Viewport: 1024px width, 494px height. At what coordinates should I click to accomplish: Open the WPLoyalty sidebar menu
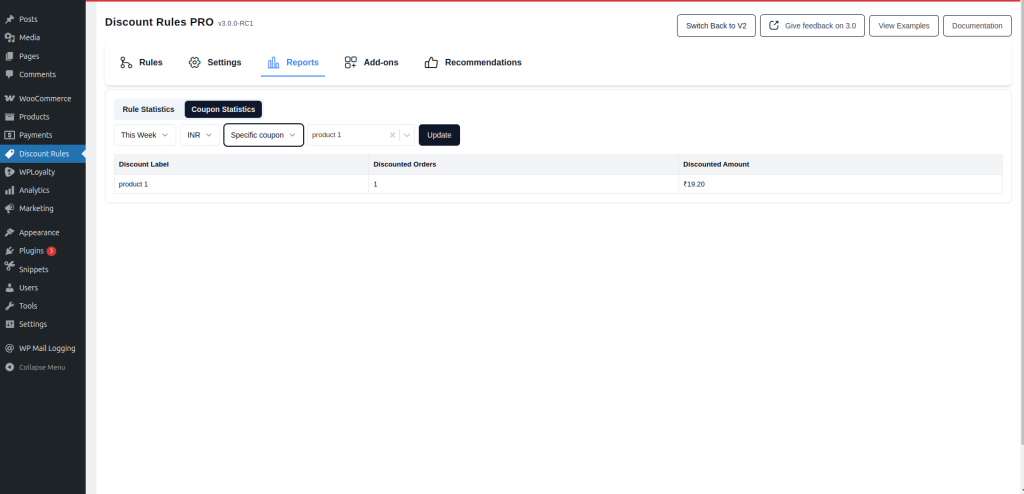(37, 172)
